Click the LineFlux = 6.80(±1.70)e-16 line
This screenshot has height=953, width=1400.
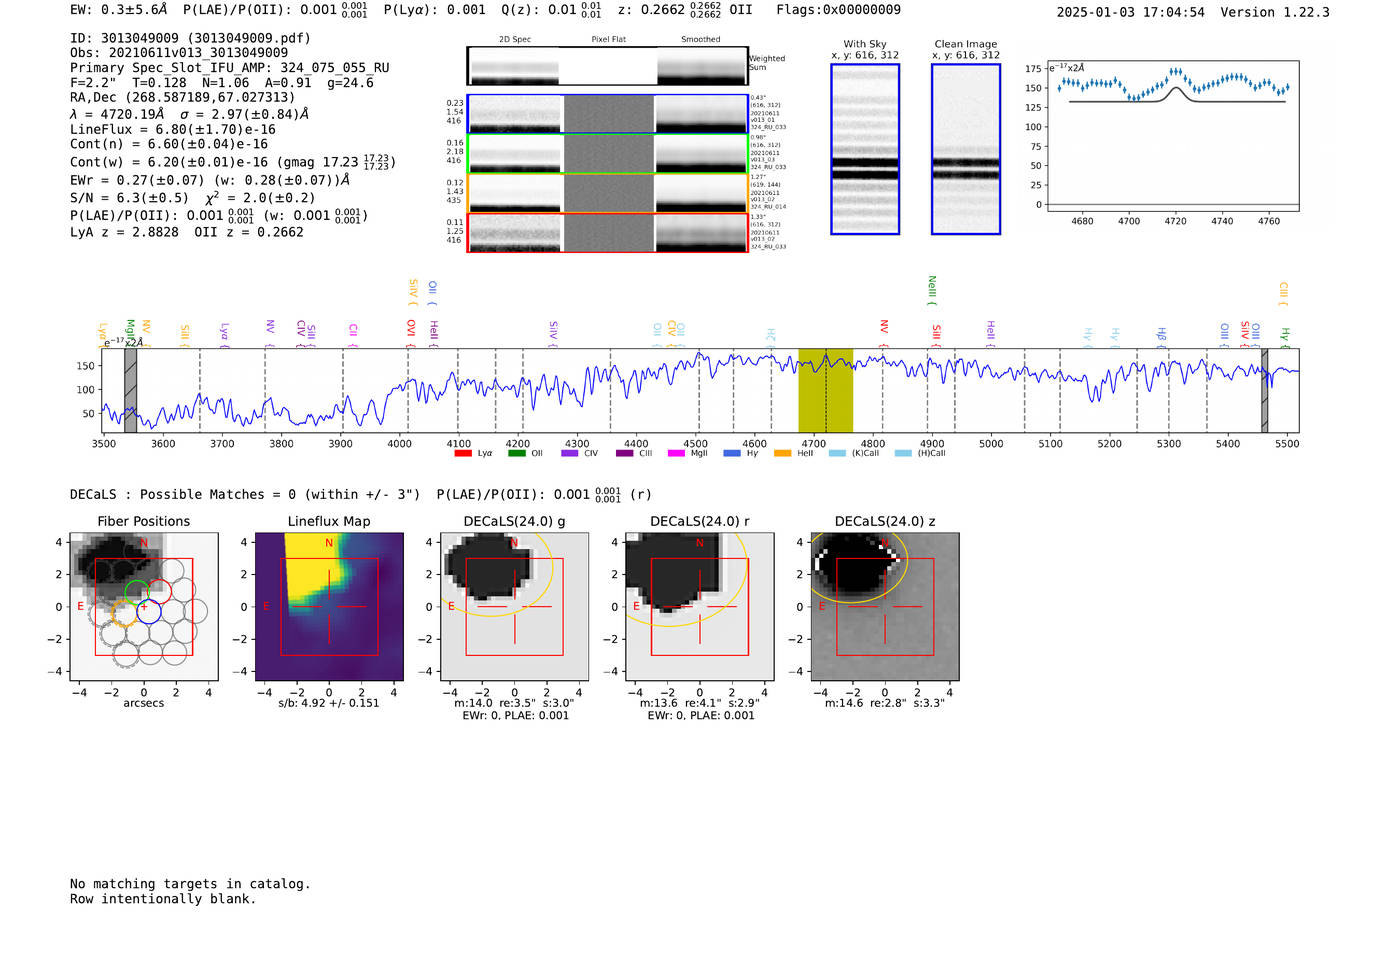tap(173, 129)
